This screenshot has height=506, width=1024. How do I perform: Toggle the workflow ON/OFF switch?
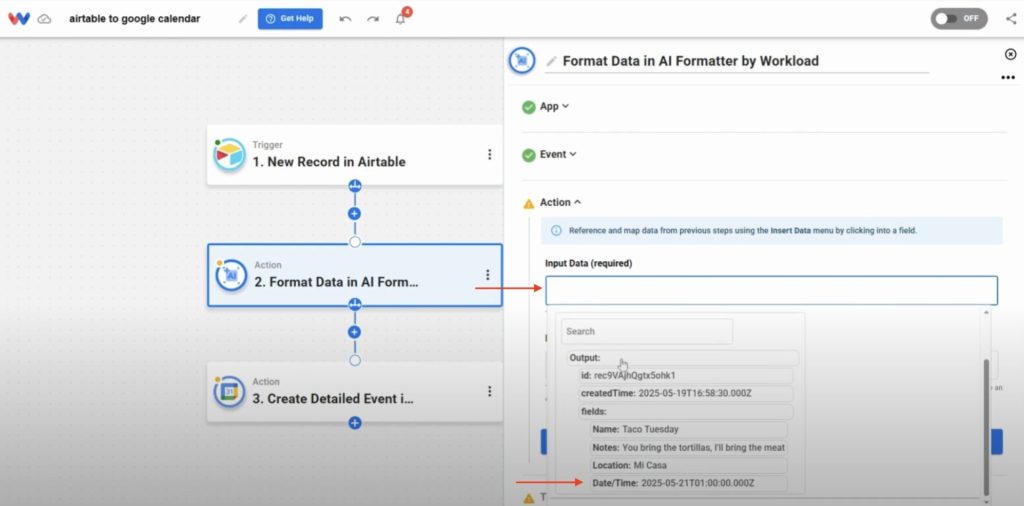[959, 18]
